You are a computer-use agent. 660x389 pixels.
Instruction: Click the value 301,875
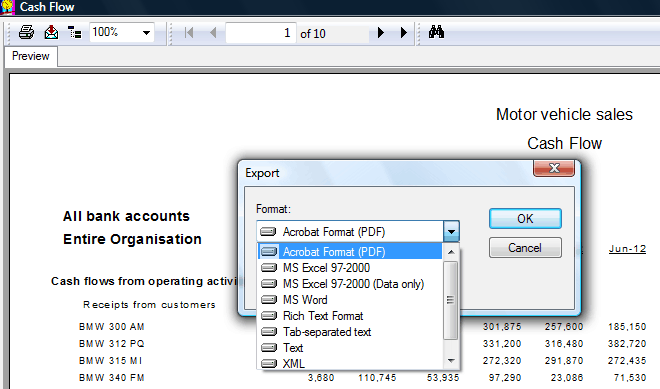[502, 327]
